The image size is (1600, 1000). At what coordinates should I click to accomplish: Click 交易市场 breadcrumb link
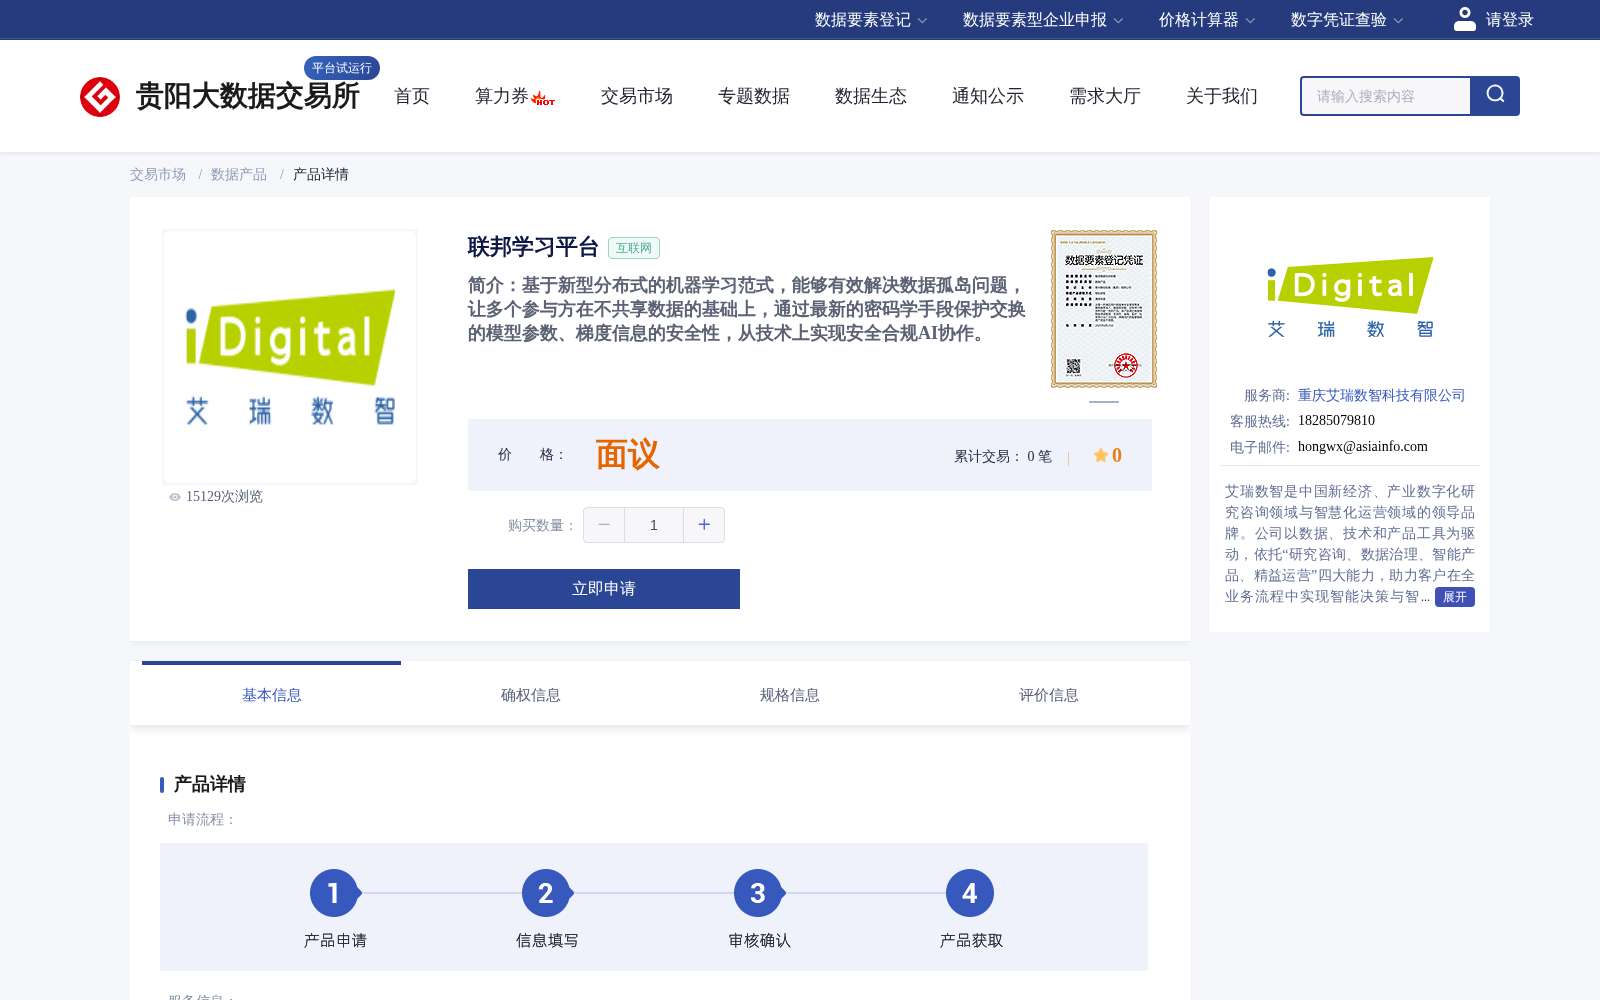click(x=158, y=174)
